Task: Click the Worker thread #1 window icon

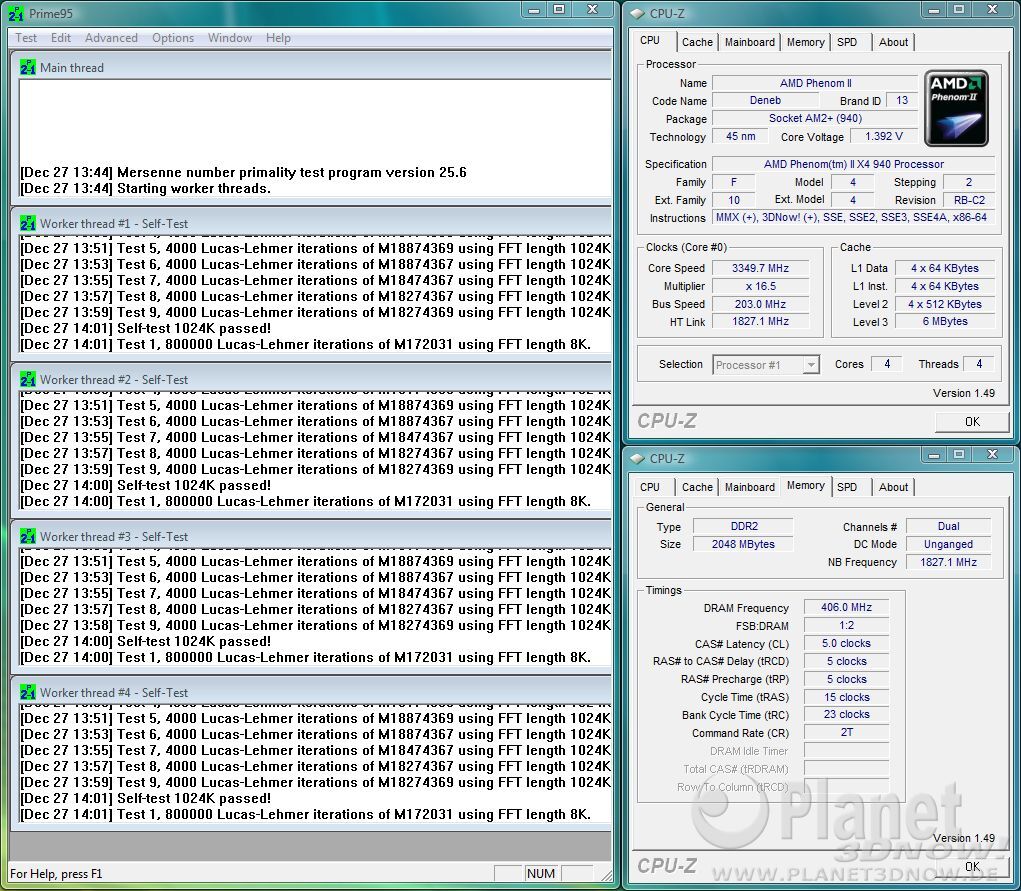Action: tap(27, 223)
